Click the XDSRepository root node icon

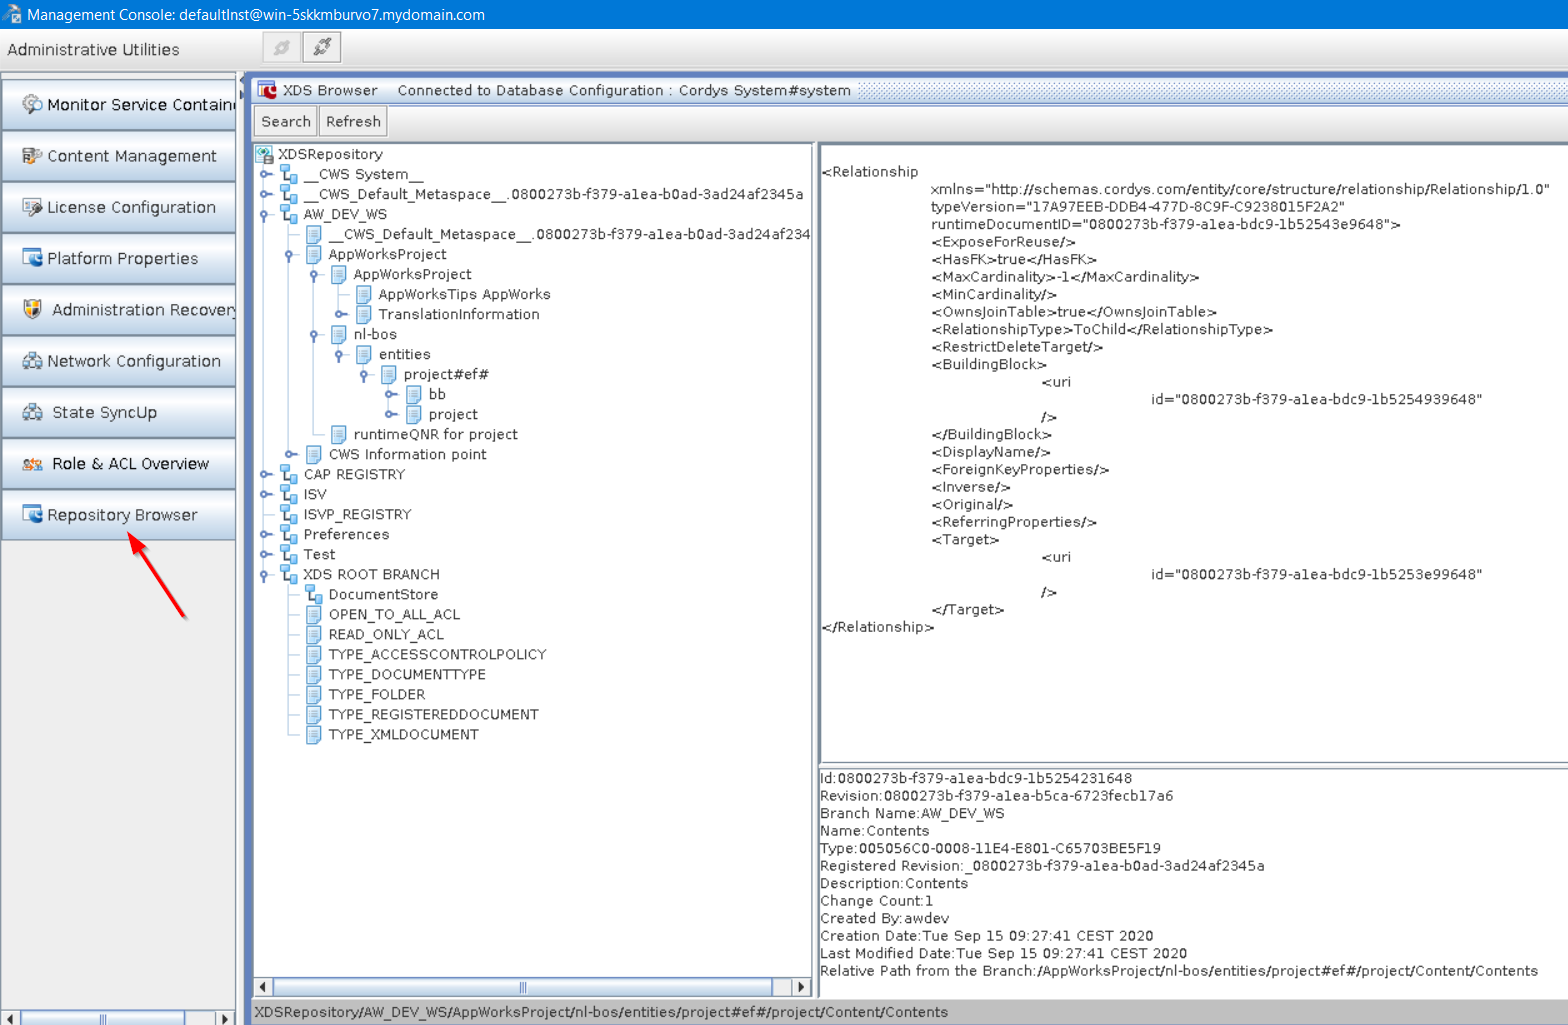pos(264,154)
